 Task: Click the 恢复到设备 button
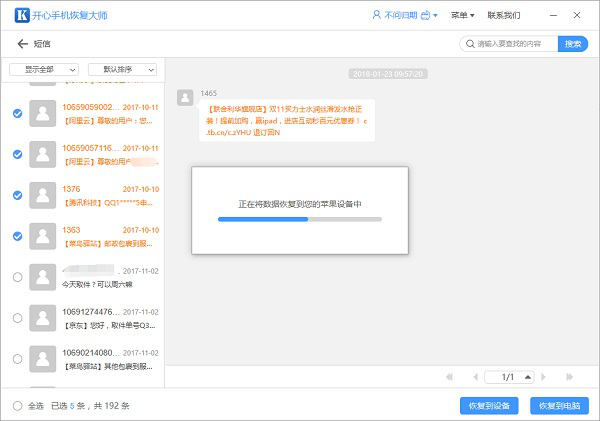coord(489,406)
